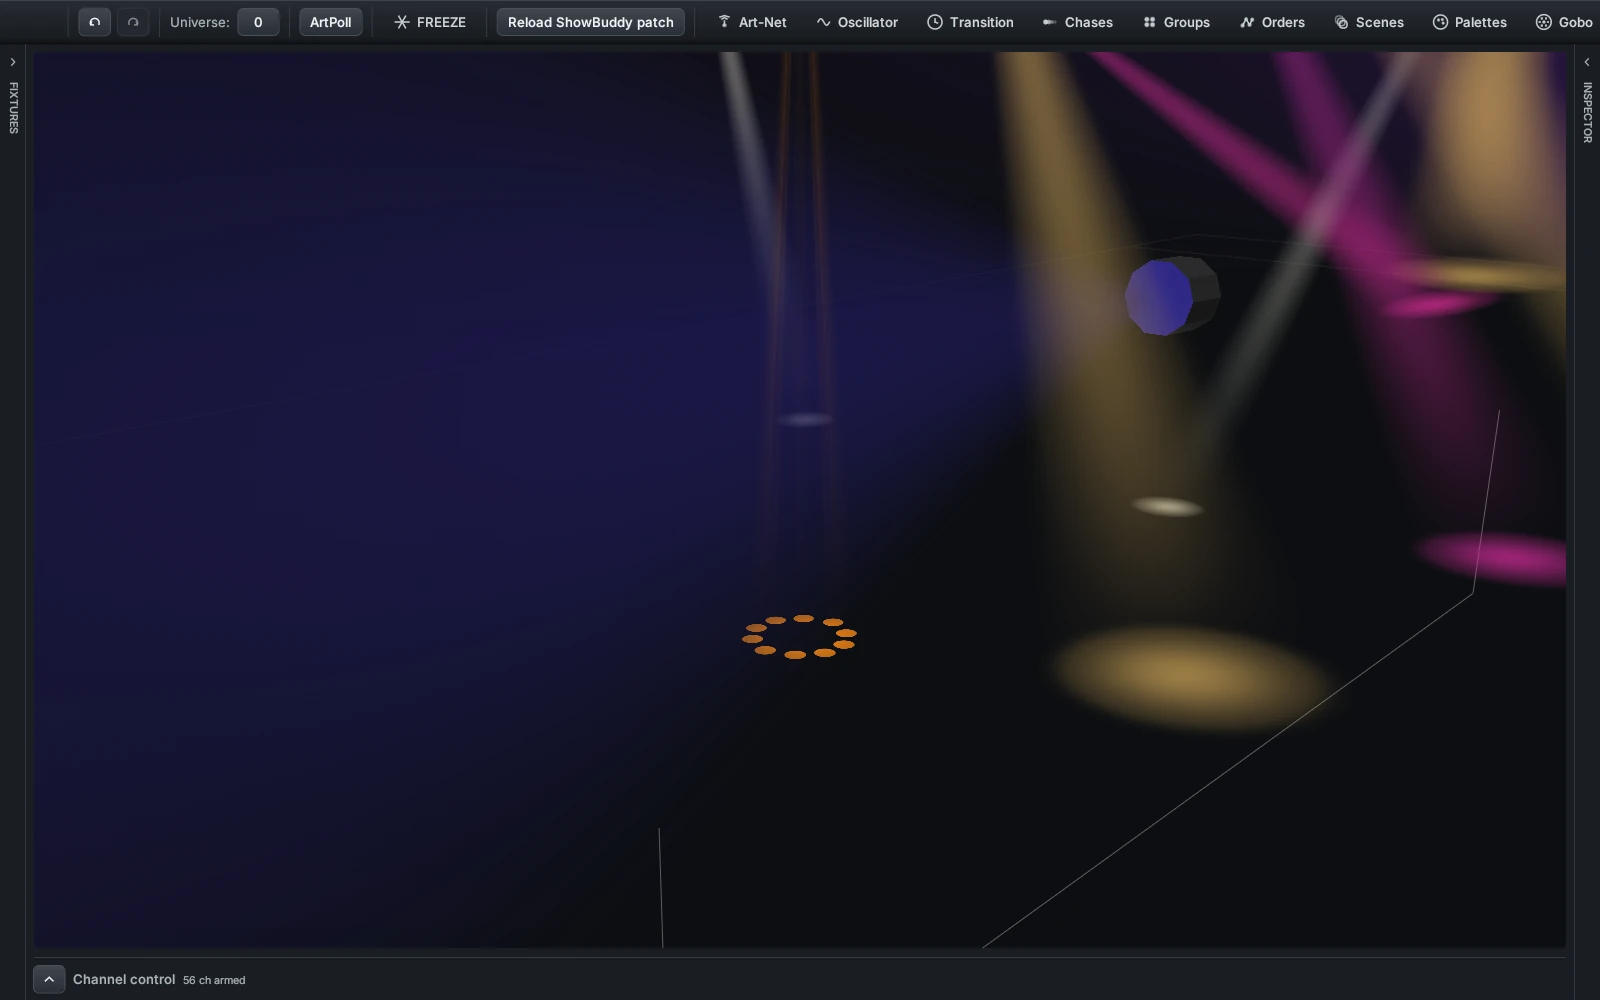
Task: Expand the Fixtures sidebar chevron
Action: (x=13, y=62)
